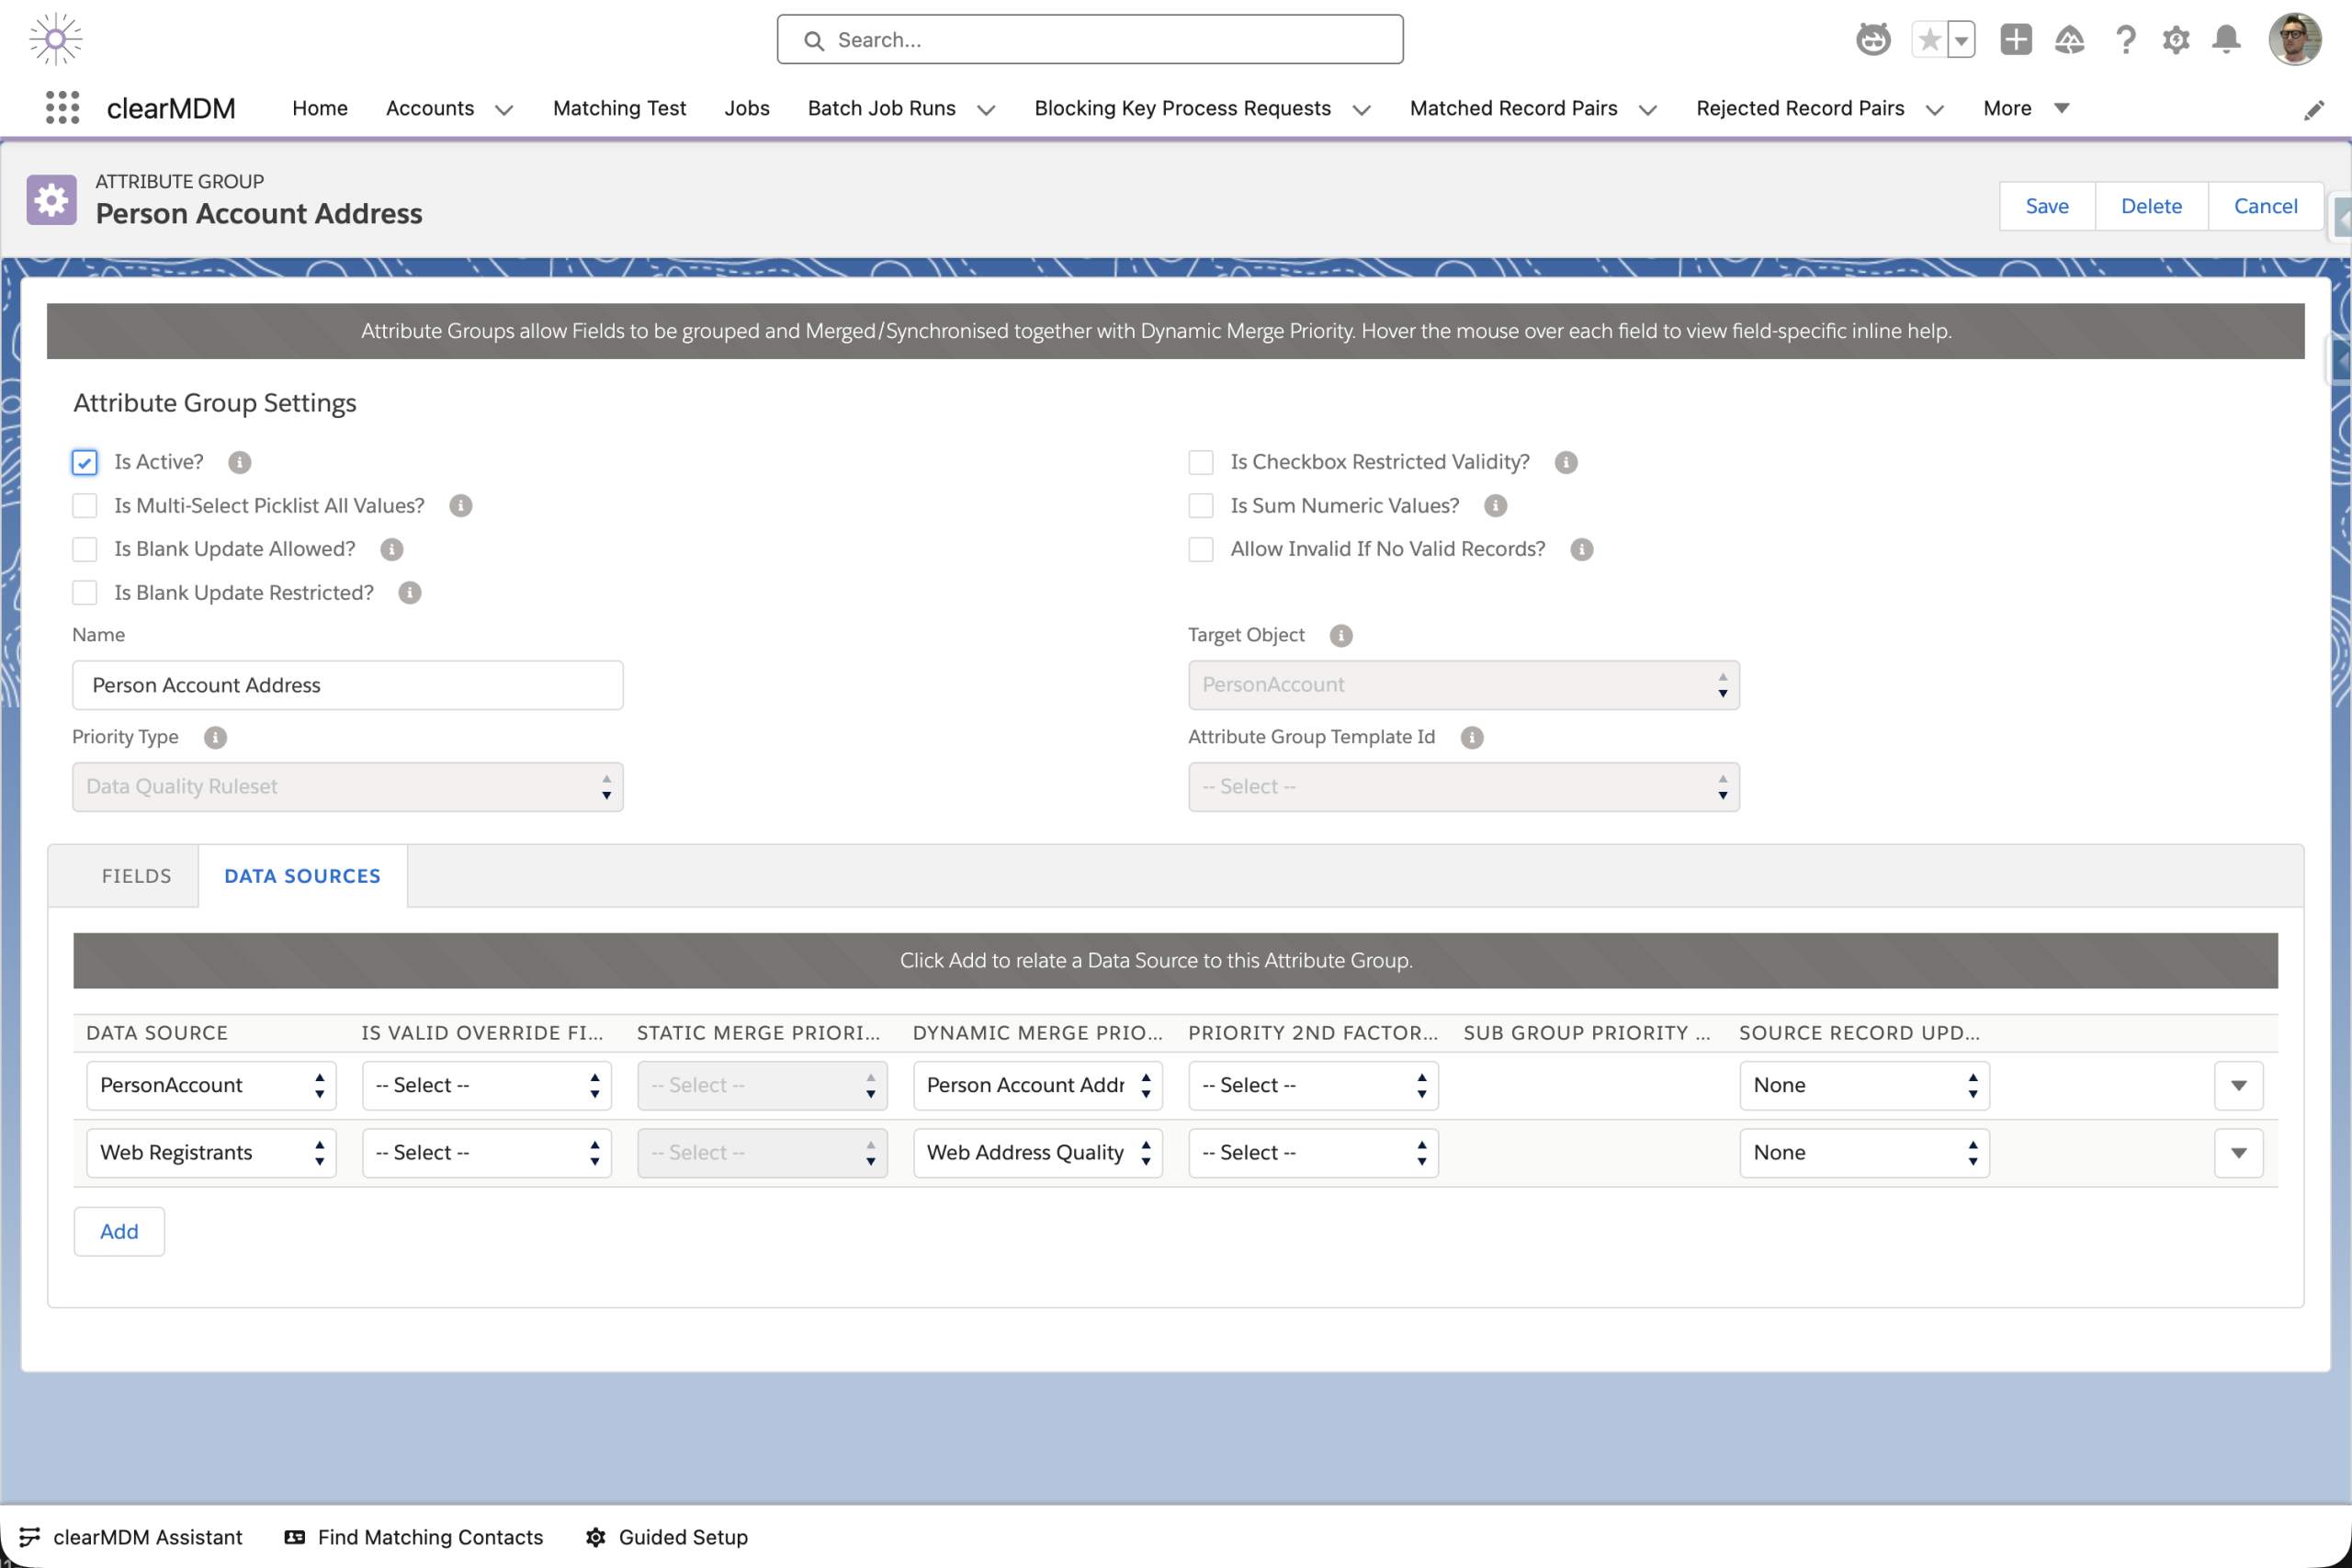Open Dynamic Merge Priority dropdown for Web Registrants
2352x1568 pixels.
(1038, 1153)
